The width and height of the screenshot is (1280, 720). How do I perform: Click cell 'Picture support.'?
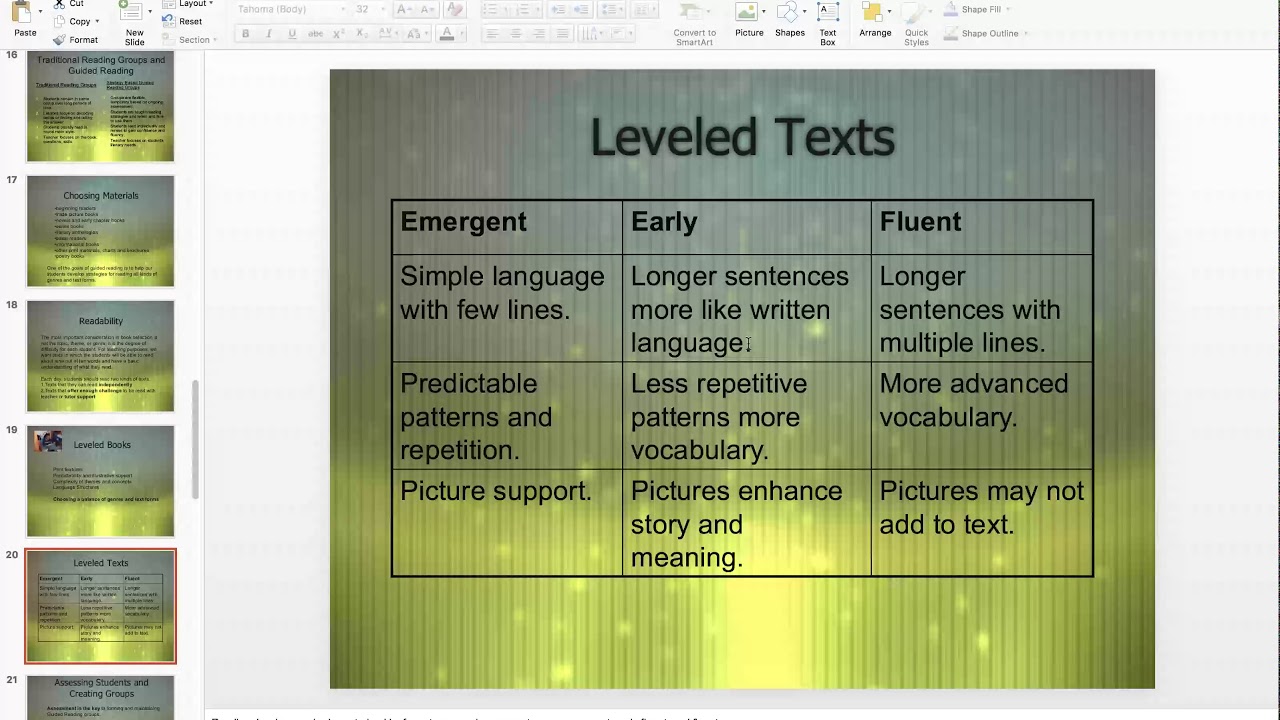[506, 522]
